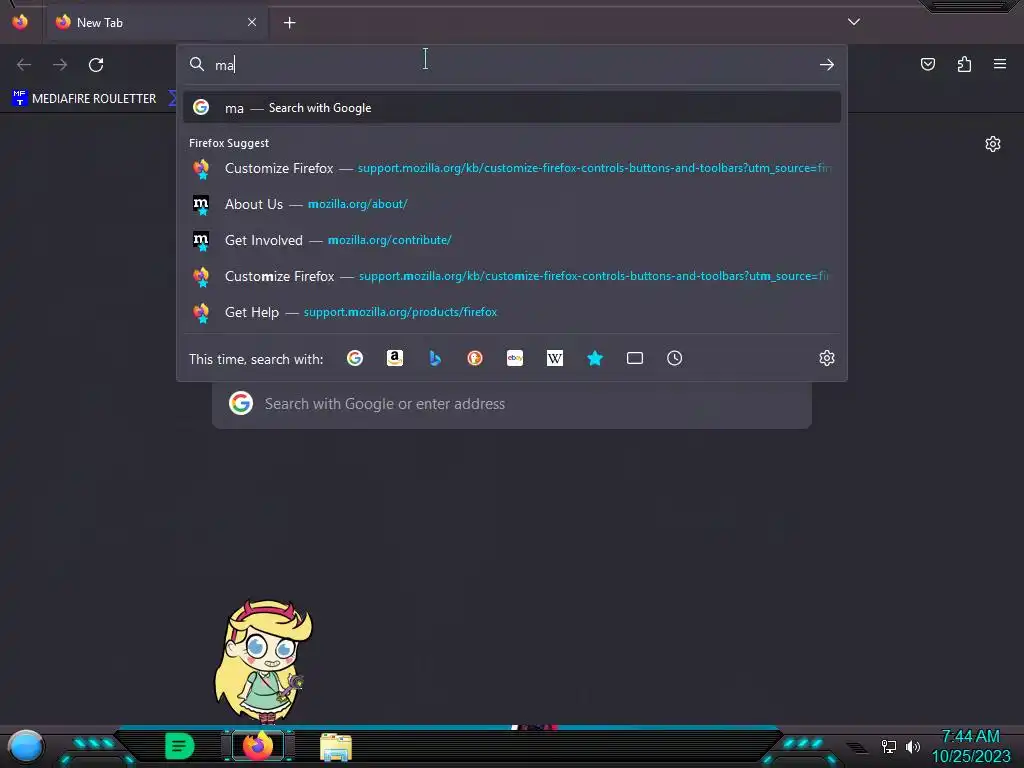
Task: Focus the address bar containing 'ma'
Action: click(511, 65)
